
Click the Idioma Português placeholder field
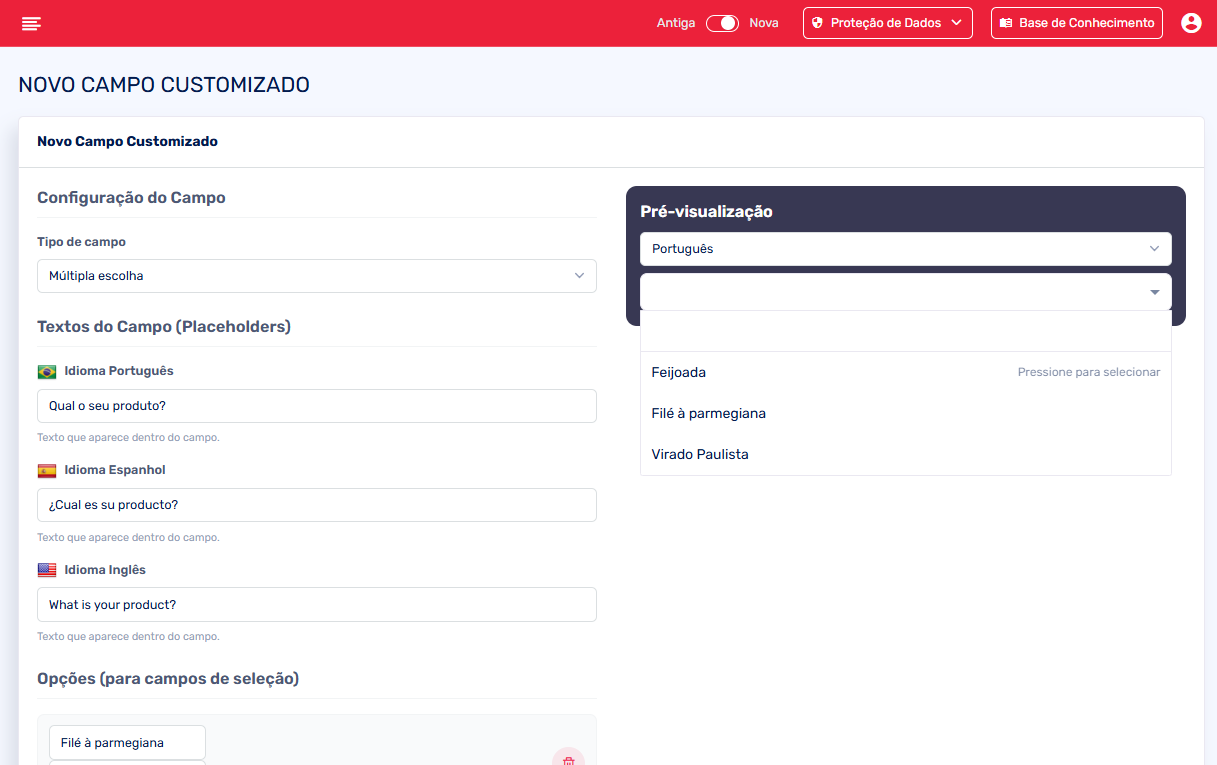[x=316, y=406]
